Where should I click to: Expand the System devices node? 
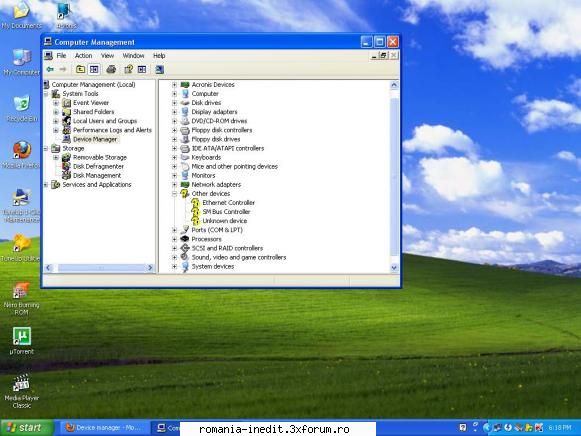pos(174,266)
